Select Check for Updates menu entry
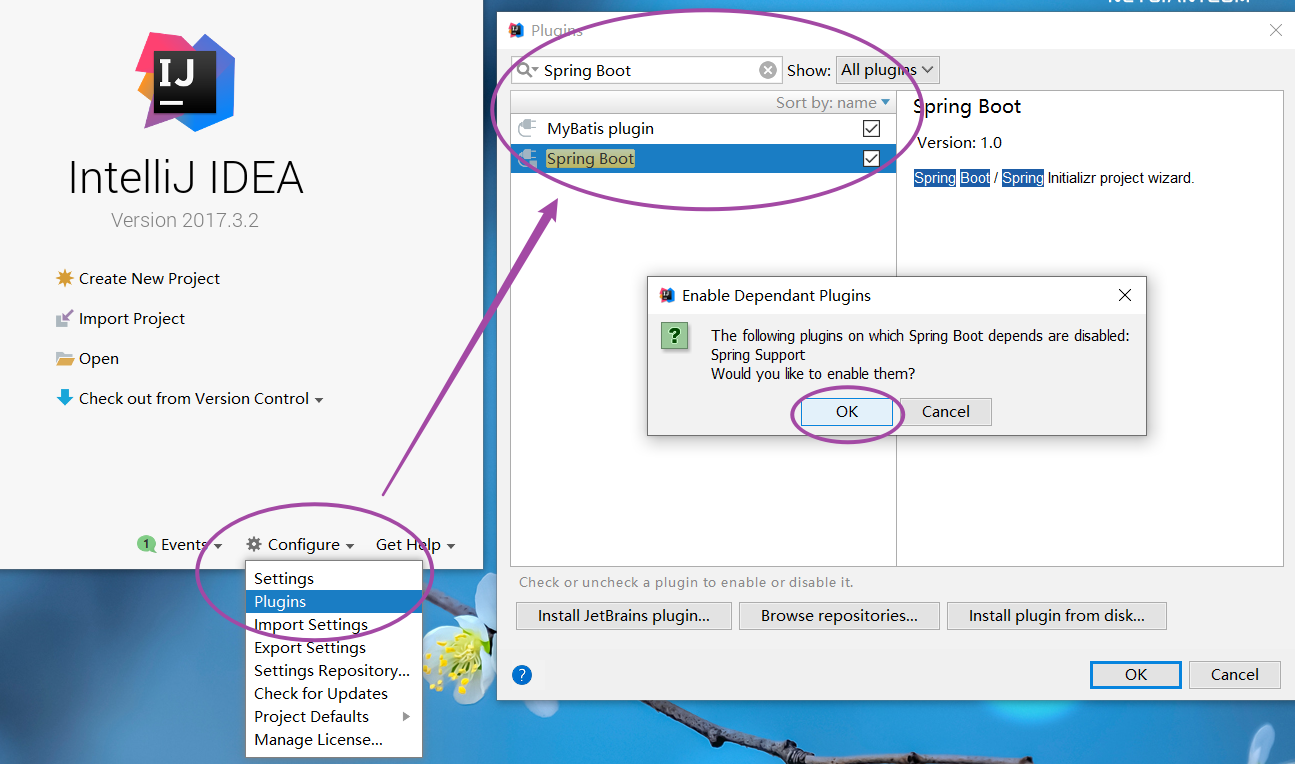The height and width of the screenshot is (764, 1295). tap(334, 693)
